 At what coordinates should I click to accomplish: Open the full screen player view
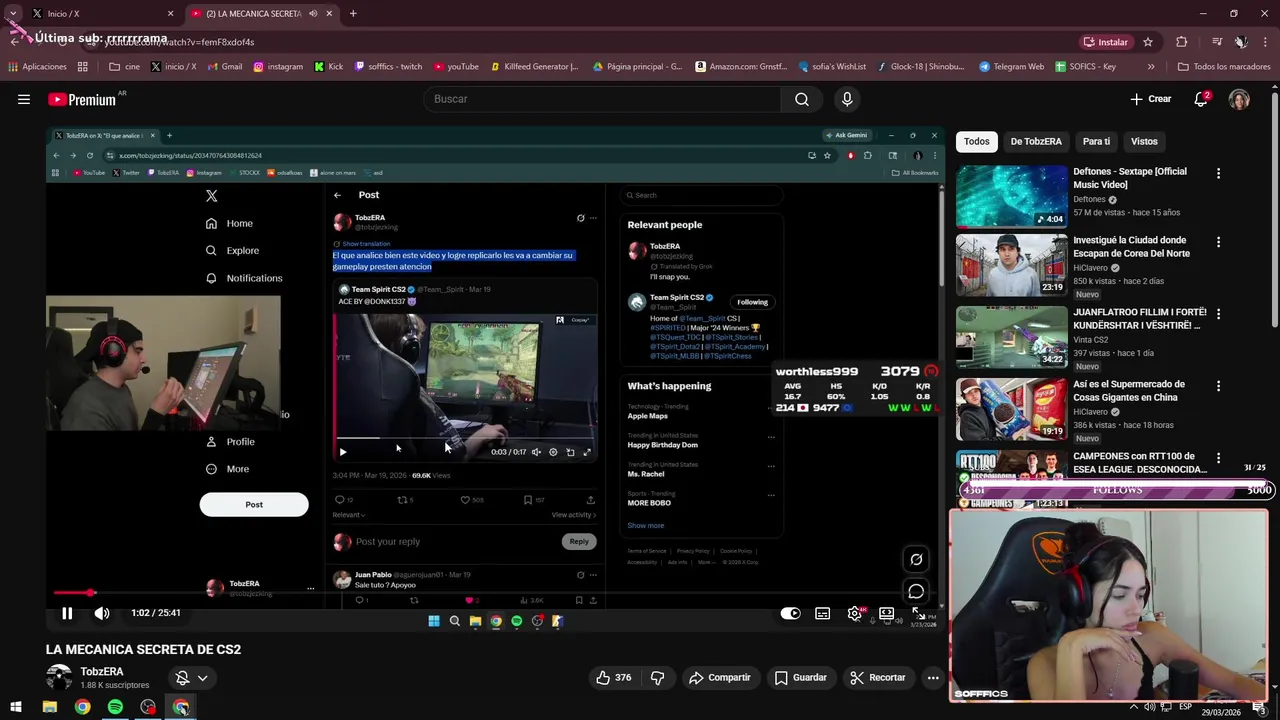918,613
